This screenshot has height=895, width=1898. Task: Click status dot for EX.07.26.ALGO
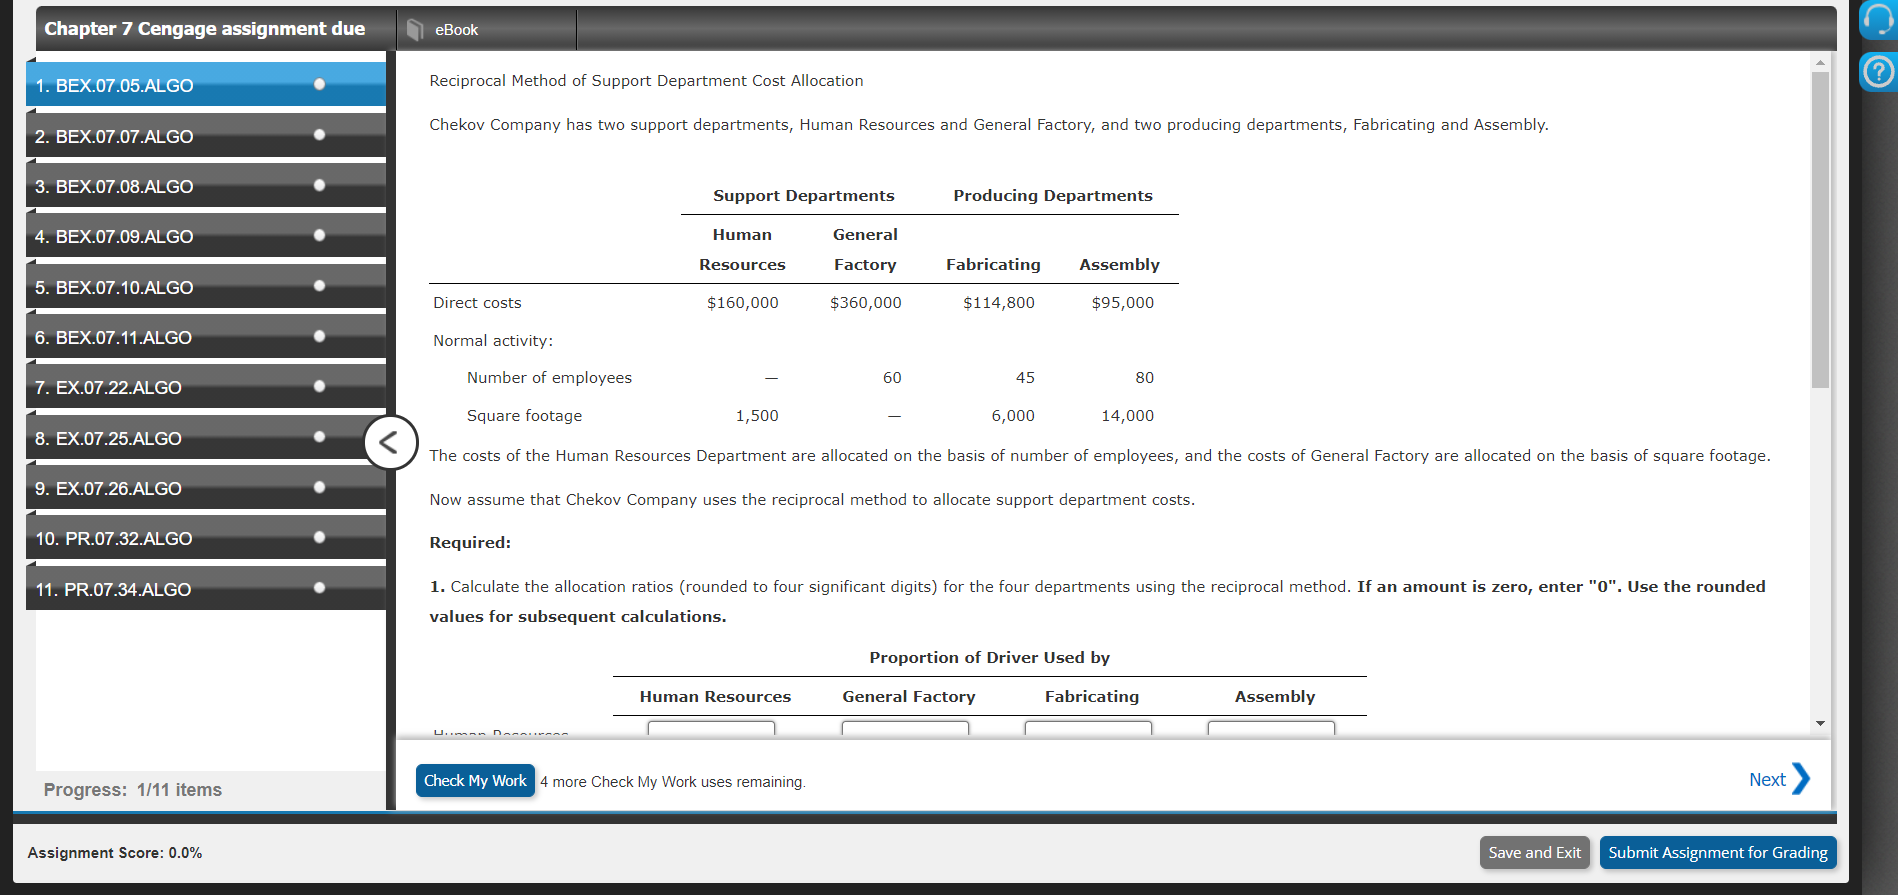(319, 487)
